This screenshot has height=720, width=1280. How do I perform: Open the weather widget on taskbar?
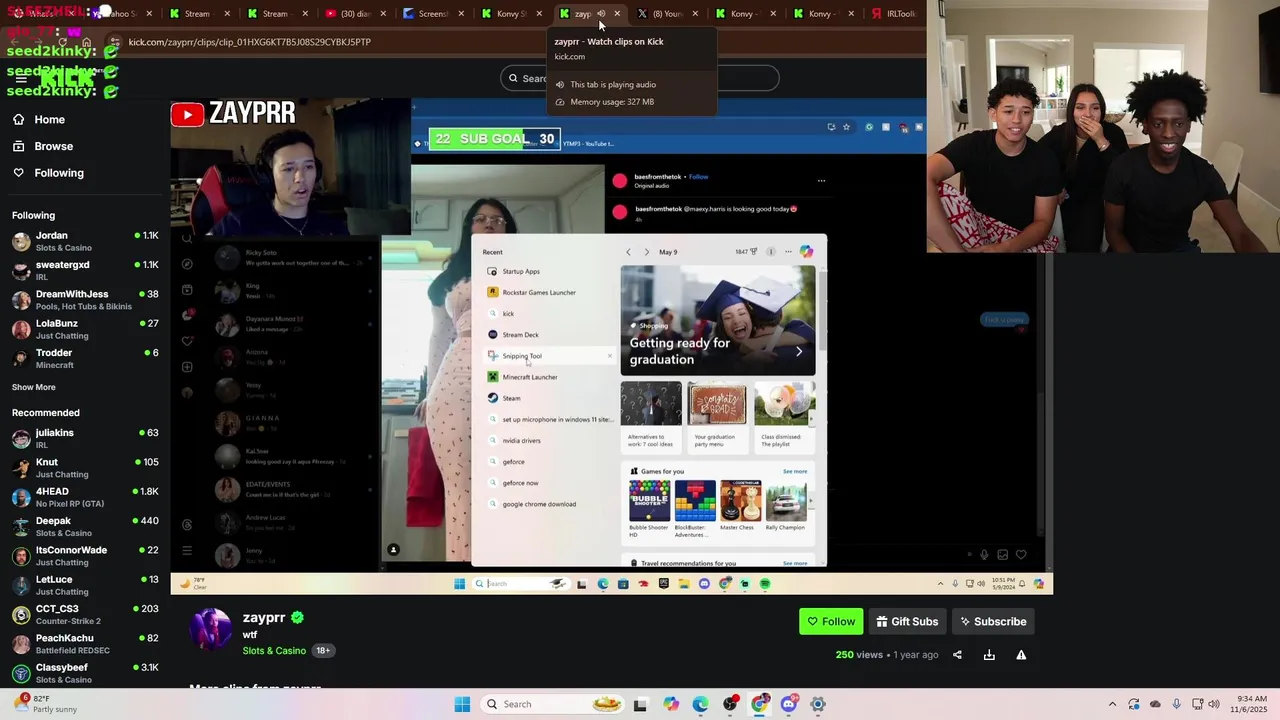[x=45, y=704]
